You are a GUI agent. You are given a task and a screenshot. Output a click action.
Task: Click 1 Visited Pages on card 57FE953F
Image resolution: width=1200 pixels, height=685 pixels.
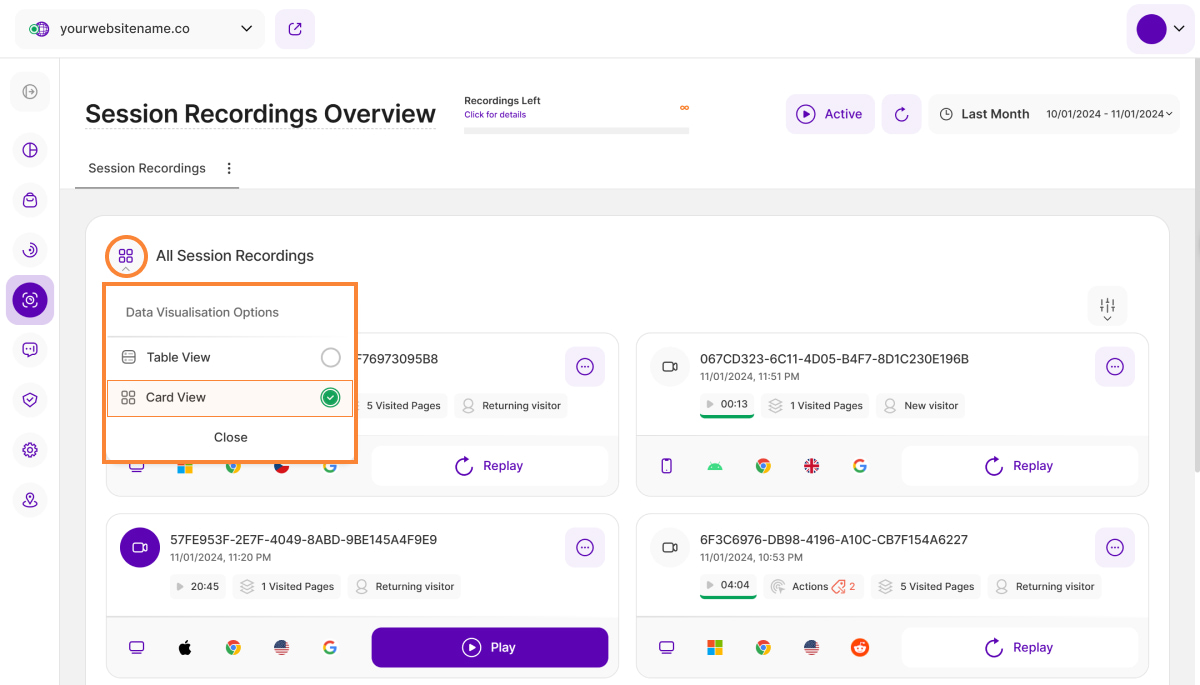tap(287, 587)
